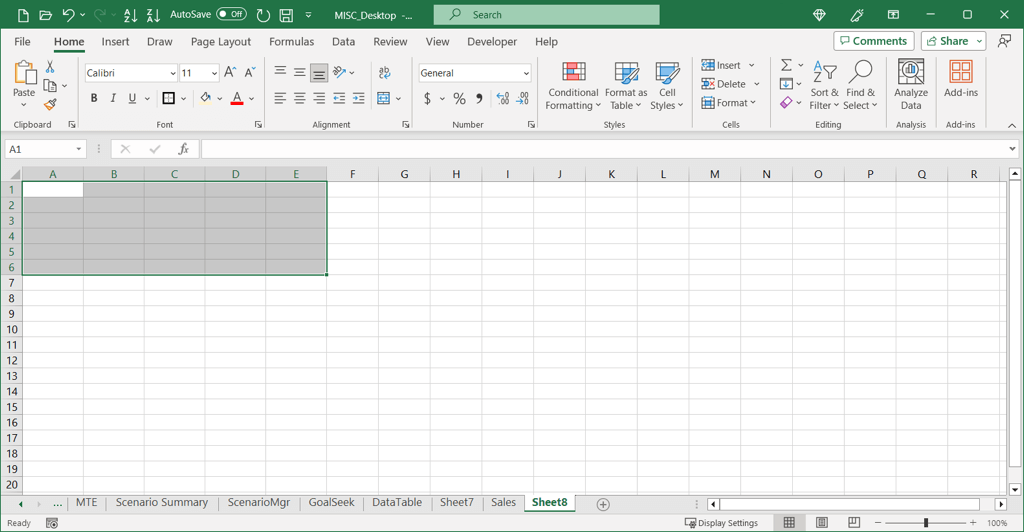Click Sort & Filter icon

pos(824,85)
